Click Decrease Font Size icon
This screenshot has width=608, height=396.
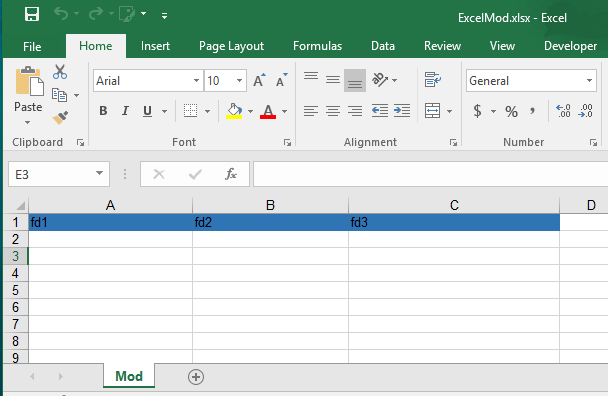tap(282, 80)
